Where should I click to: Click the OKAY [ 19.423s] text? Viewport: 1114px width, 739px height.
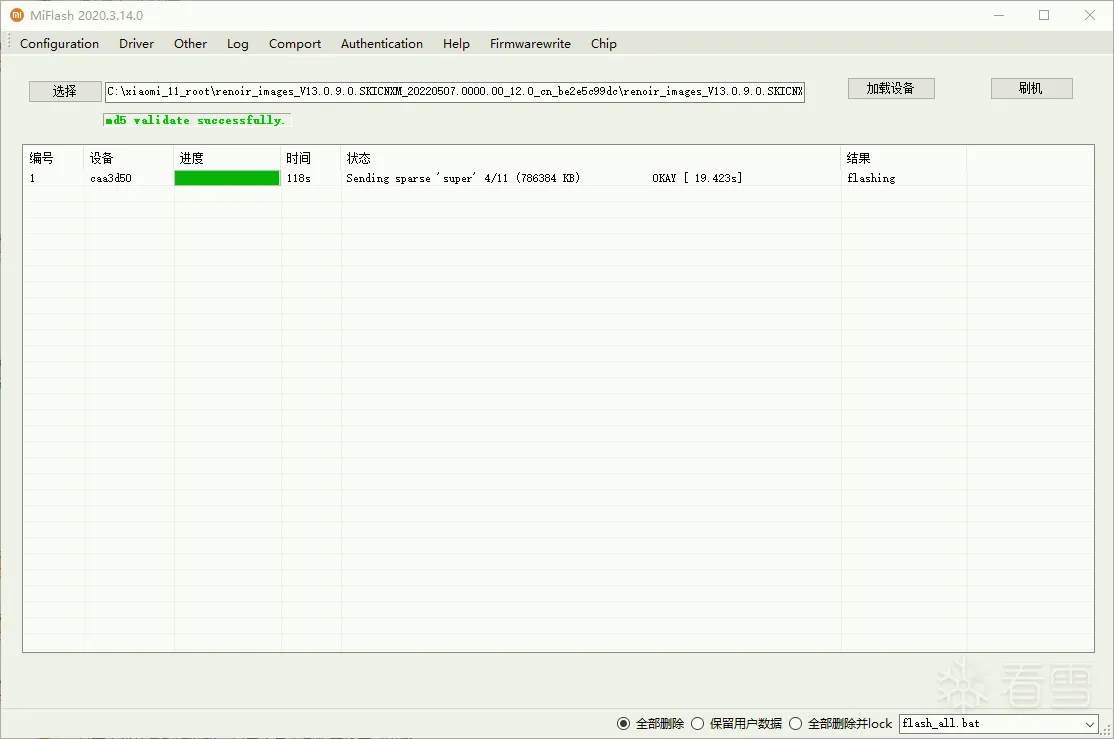(x=697, y=178)
